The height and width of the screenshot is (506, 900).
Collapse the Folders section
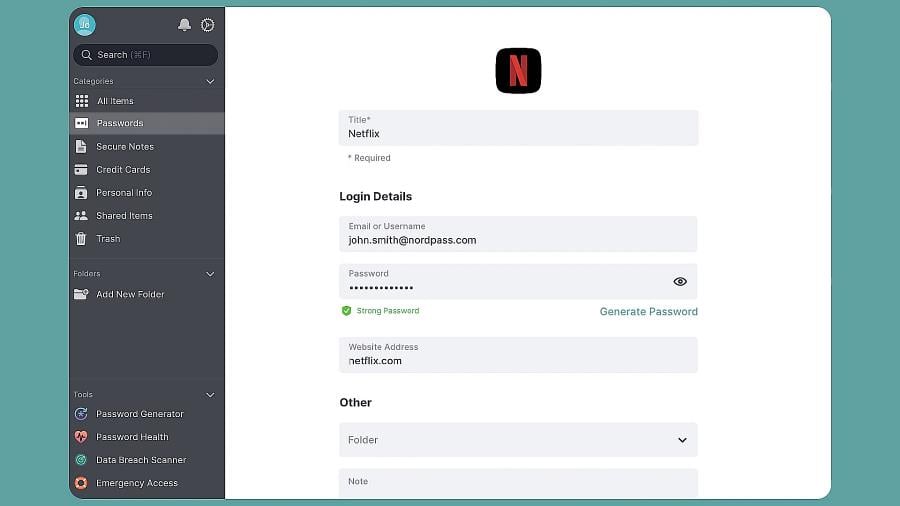coord(210,274)
